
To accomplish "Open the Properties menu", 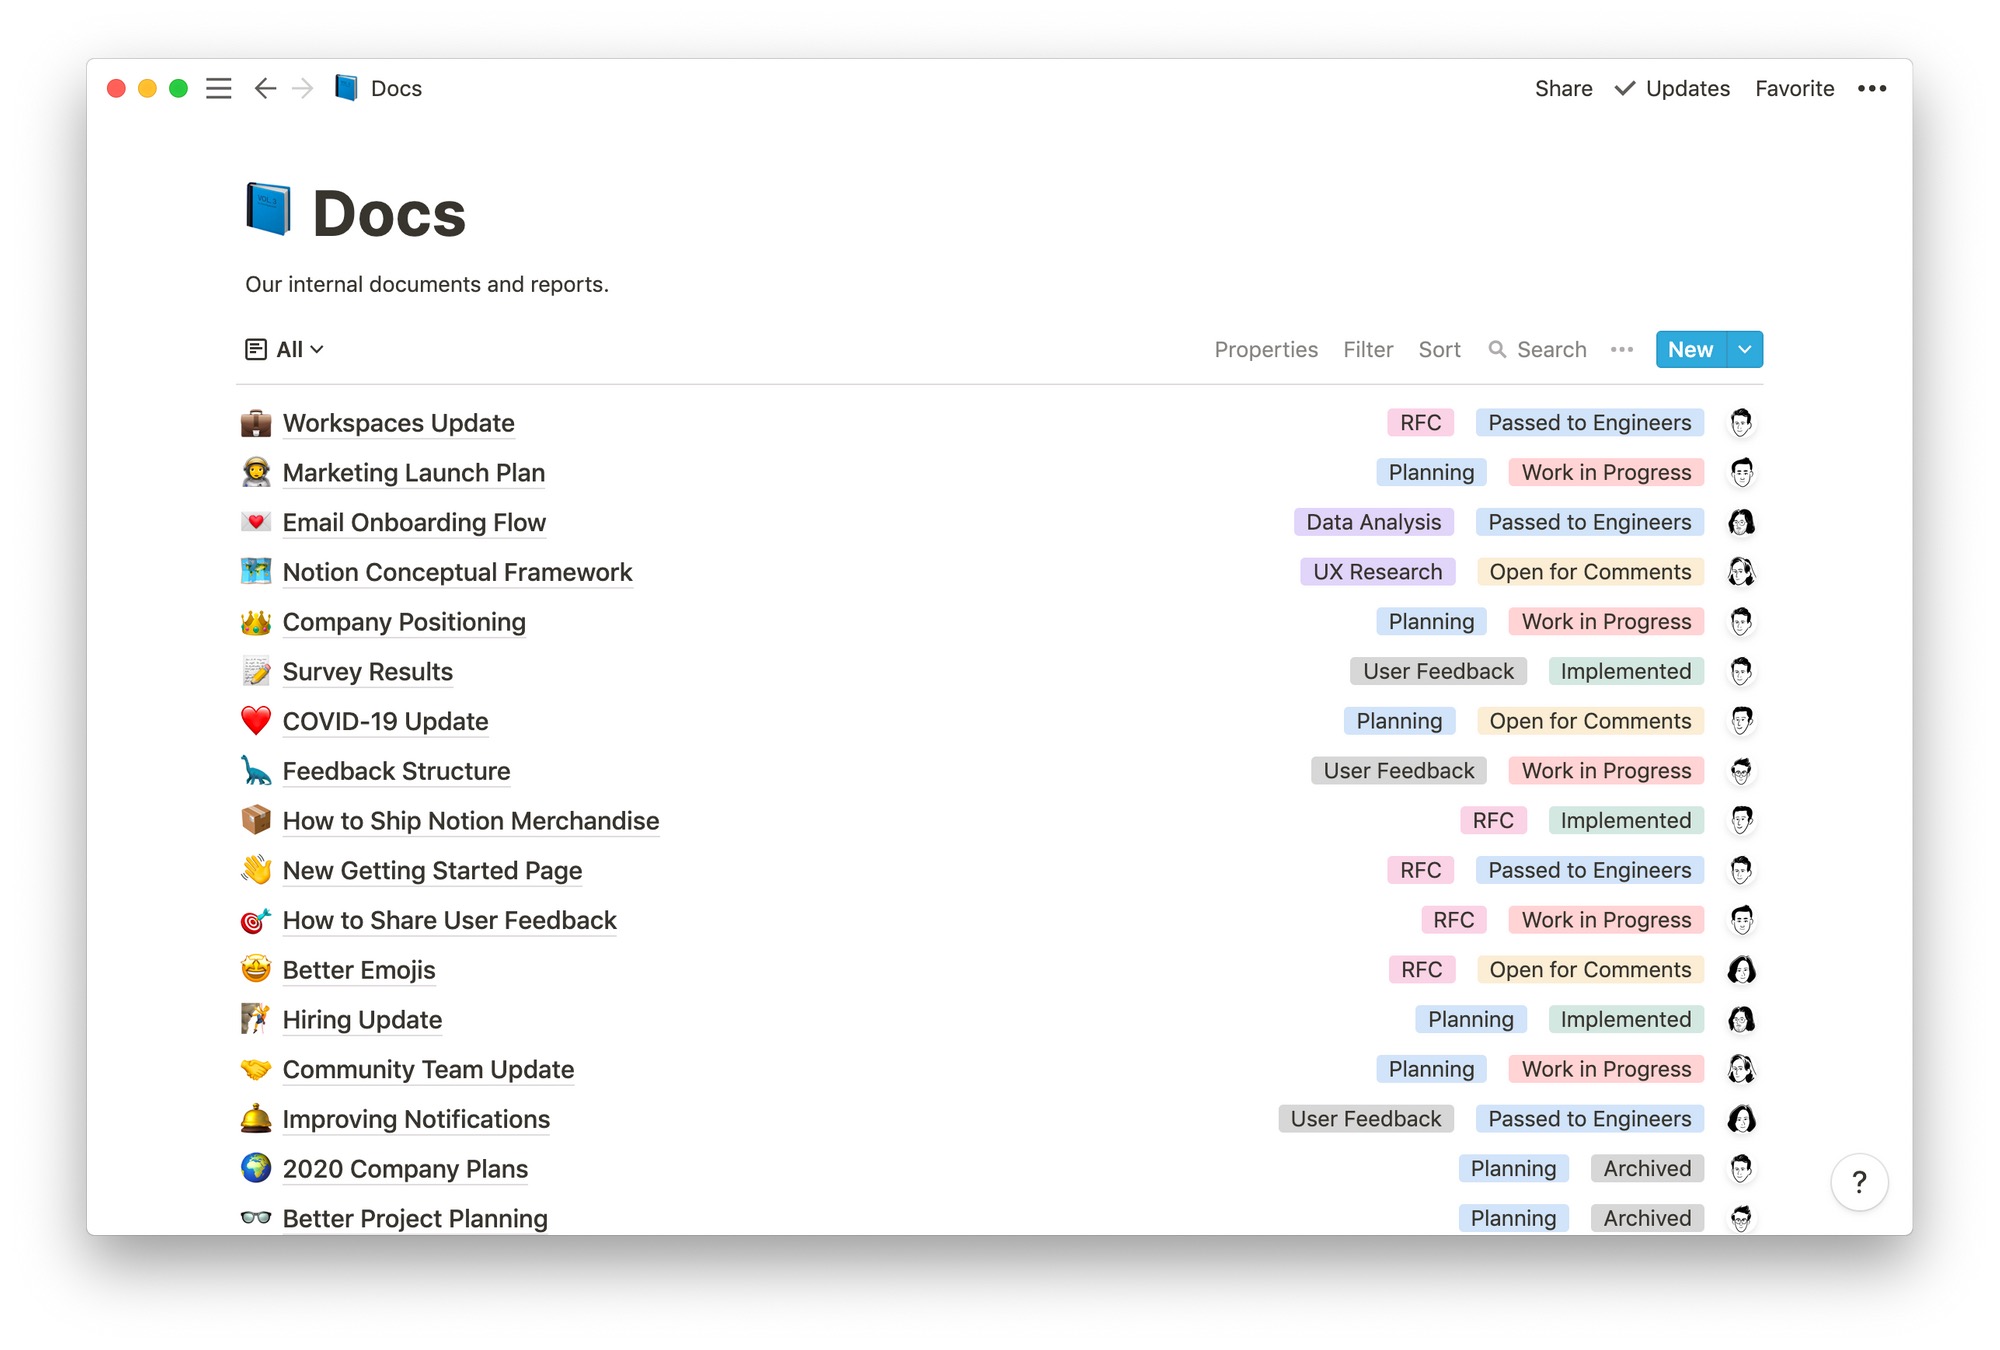I will 1266,349.
